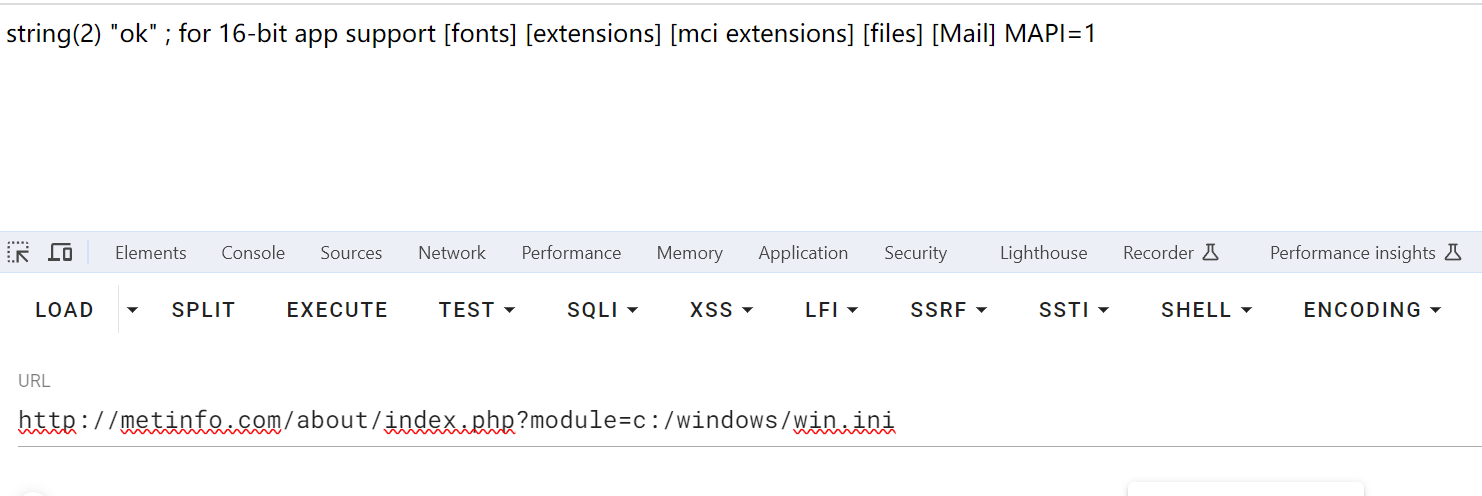Screen dimensions: 1482x496
Task: Switch to the Console tab
Action: coord(253,253)
